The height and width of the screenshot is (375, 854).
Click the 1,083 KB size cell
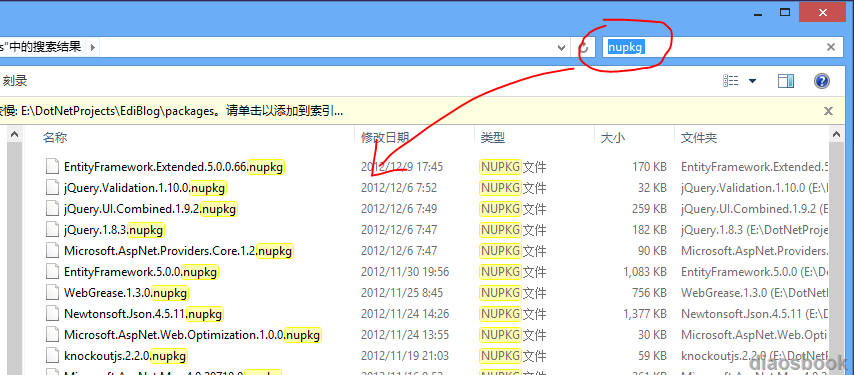pos(645,272)
